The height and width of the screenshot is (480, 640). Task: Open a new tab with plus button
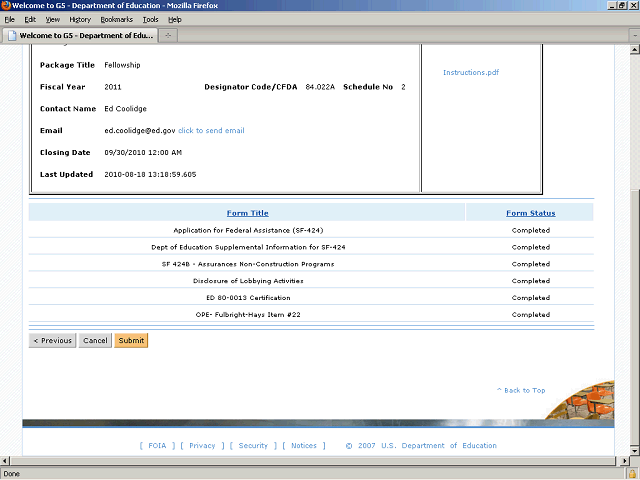pos(168,36)
